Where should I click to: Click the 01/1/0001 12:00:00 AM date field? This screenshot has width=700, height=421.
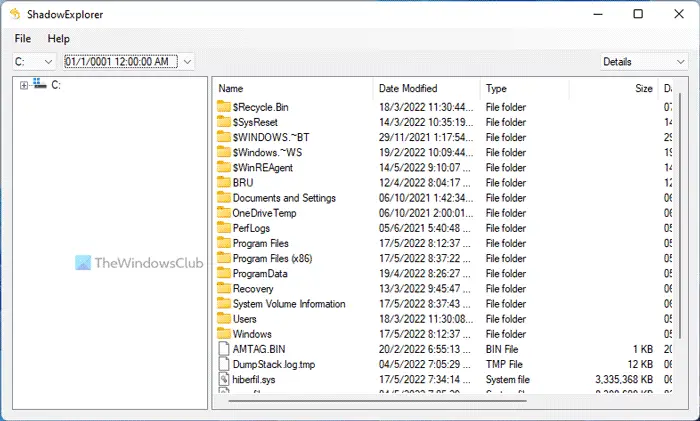[x=121, y=62]
